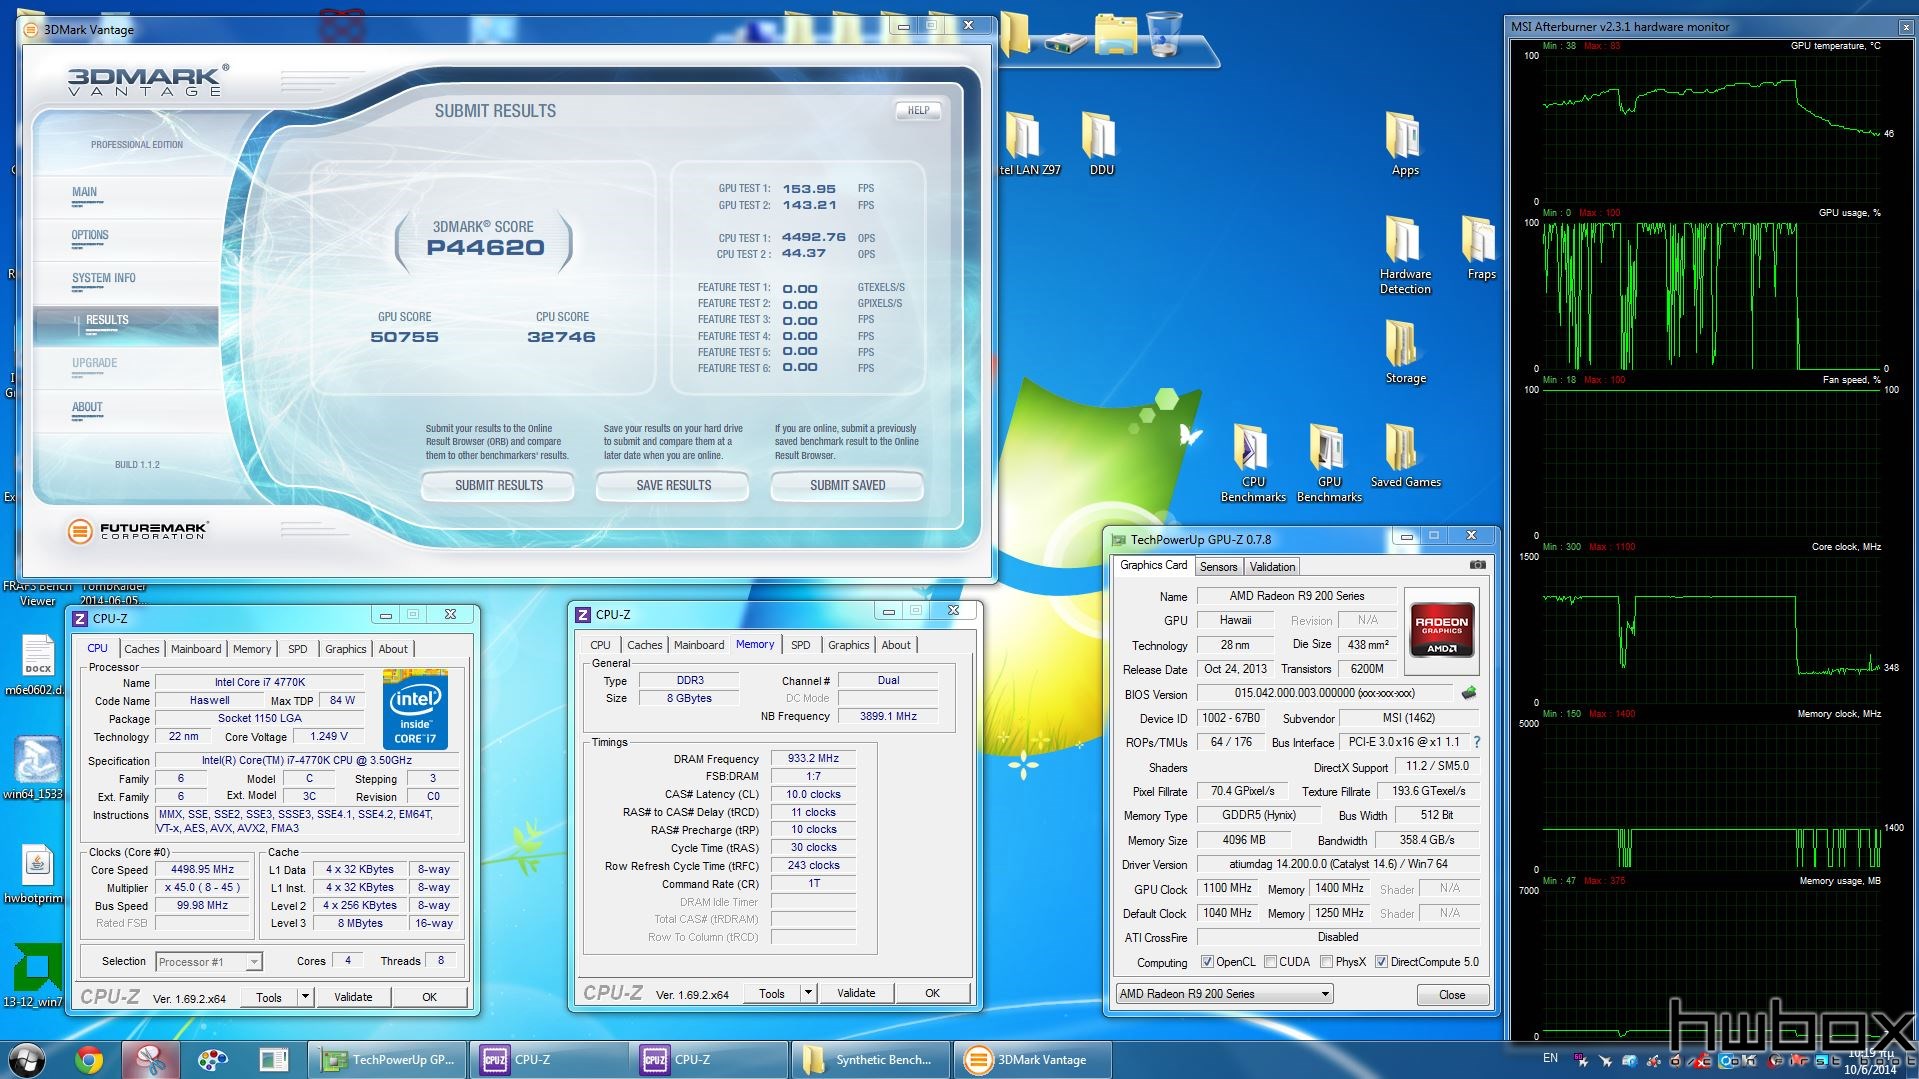Toggle the DirectCompute 5.0 checkbox

1381,962
